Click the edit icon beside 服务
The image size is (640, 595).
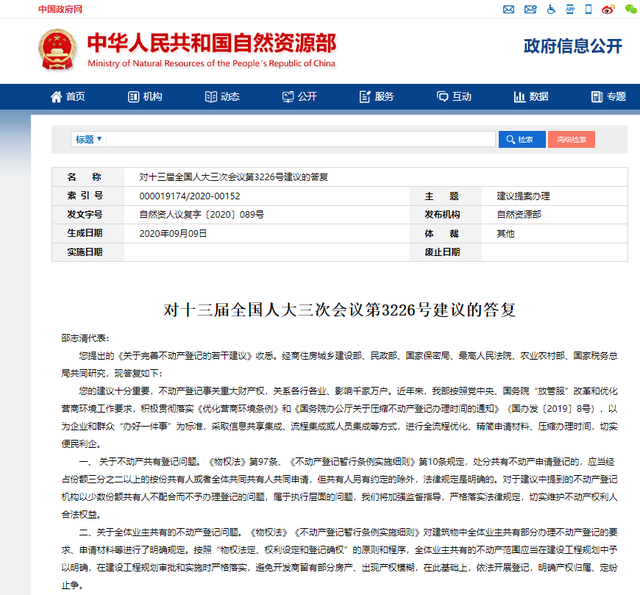click(x=365, y=97)
